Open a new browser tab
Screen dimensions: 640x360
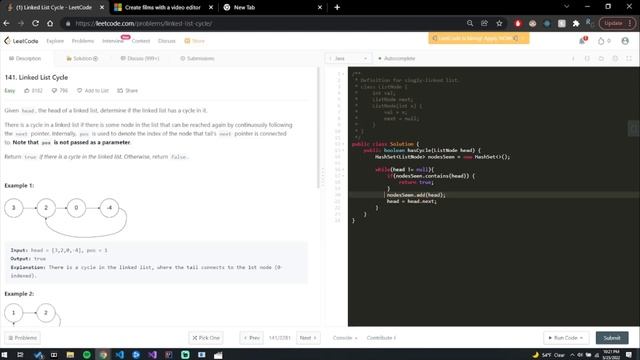[x=337, y=7]
